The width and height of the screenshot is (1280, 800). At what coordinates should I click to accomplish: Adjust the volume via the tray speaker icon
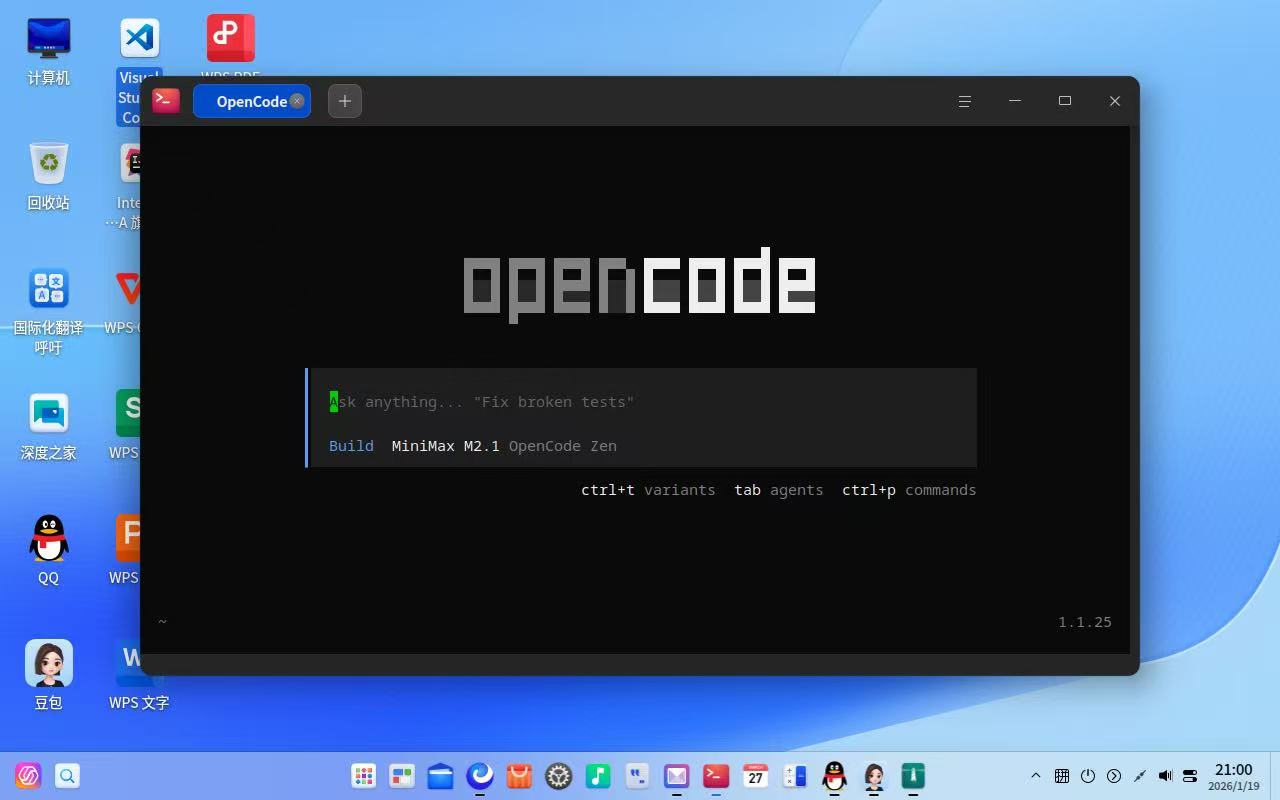(x=1164, y=775)
